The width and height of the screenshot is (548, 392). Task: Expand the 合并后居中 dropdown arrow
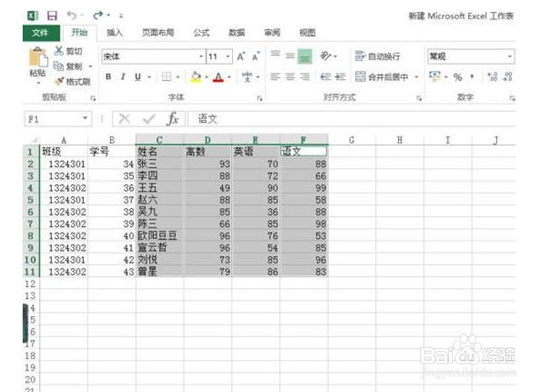coord(416,77)
